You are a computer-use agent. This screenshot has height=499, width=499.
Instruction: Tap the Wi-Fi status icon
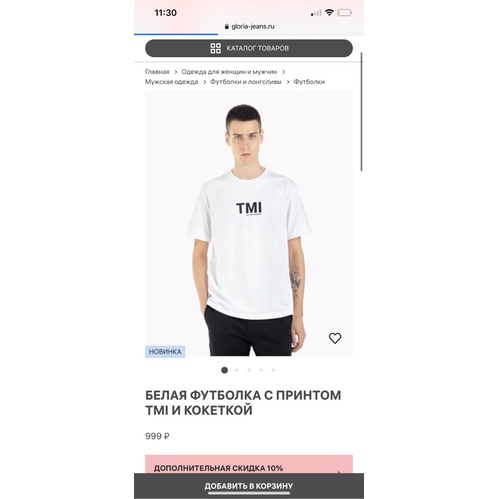(x=329, y=13)
